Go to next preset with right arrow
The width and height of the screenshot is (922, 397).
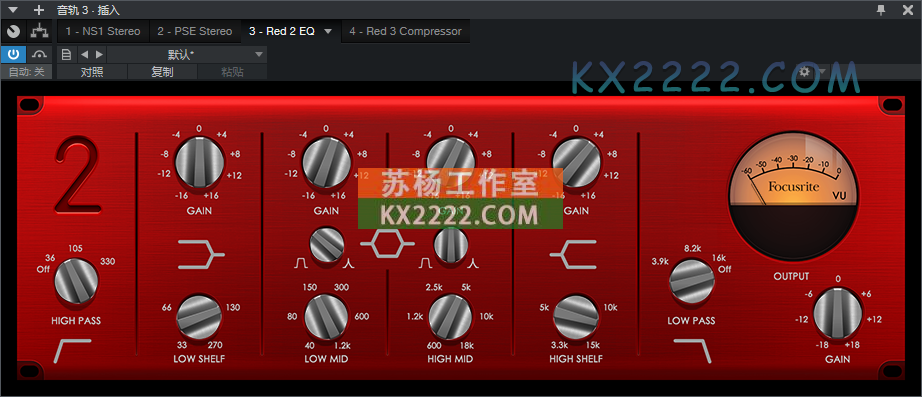coord(99,55)
